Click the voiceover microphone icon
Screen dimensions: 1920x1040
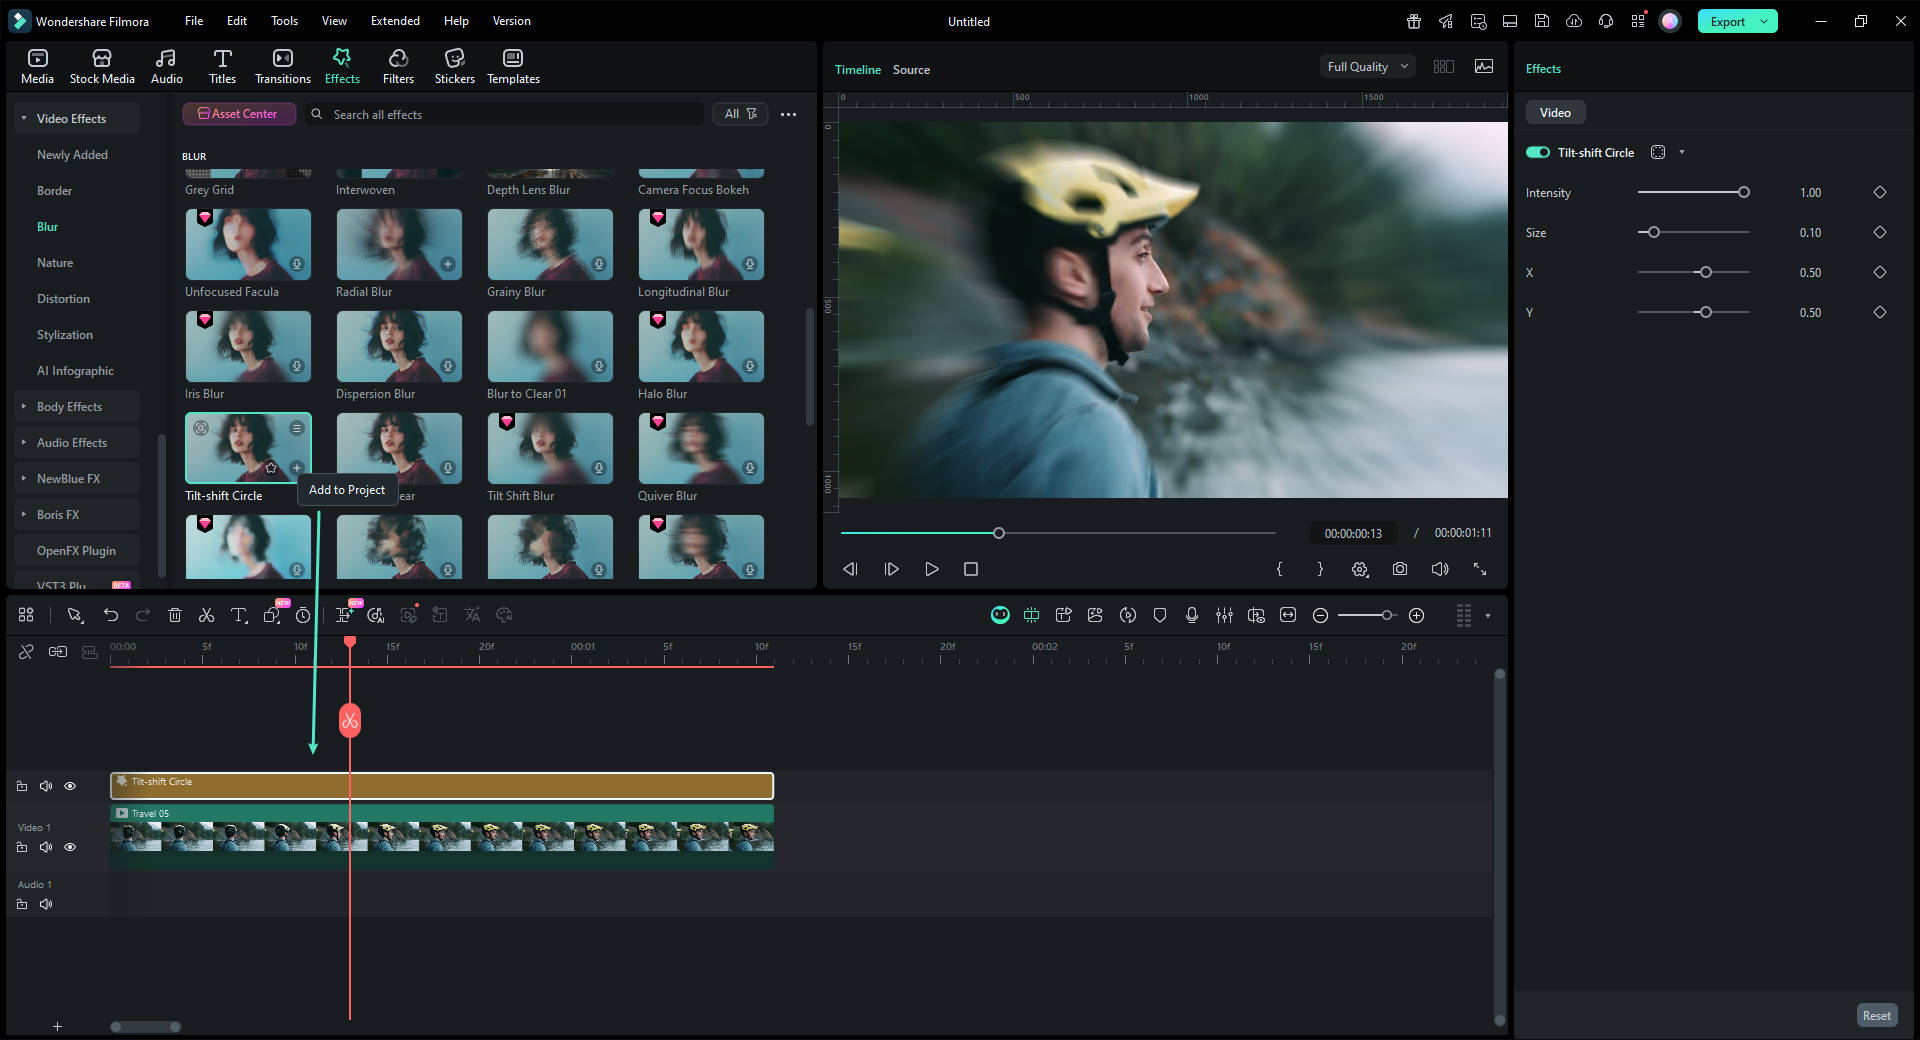click(x=1192, y=615)
